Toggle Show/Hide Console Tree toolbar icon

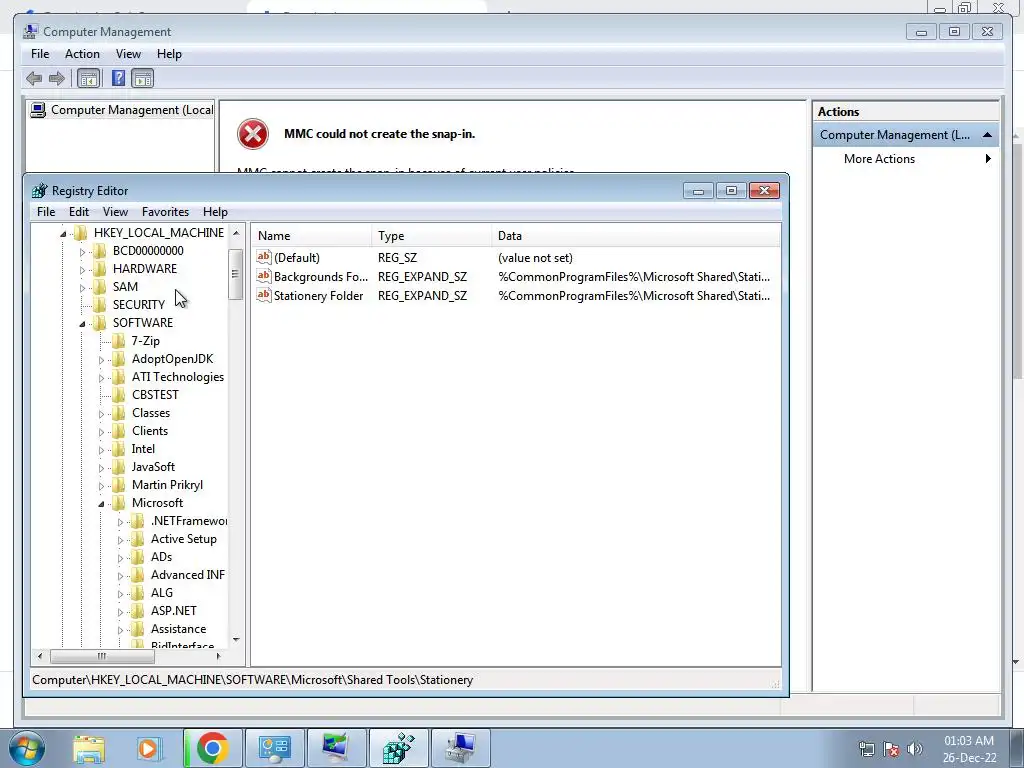pos(88,79)
